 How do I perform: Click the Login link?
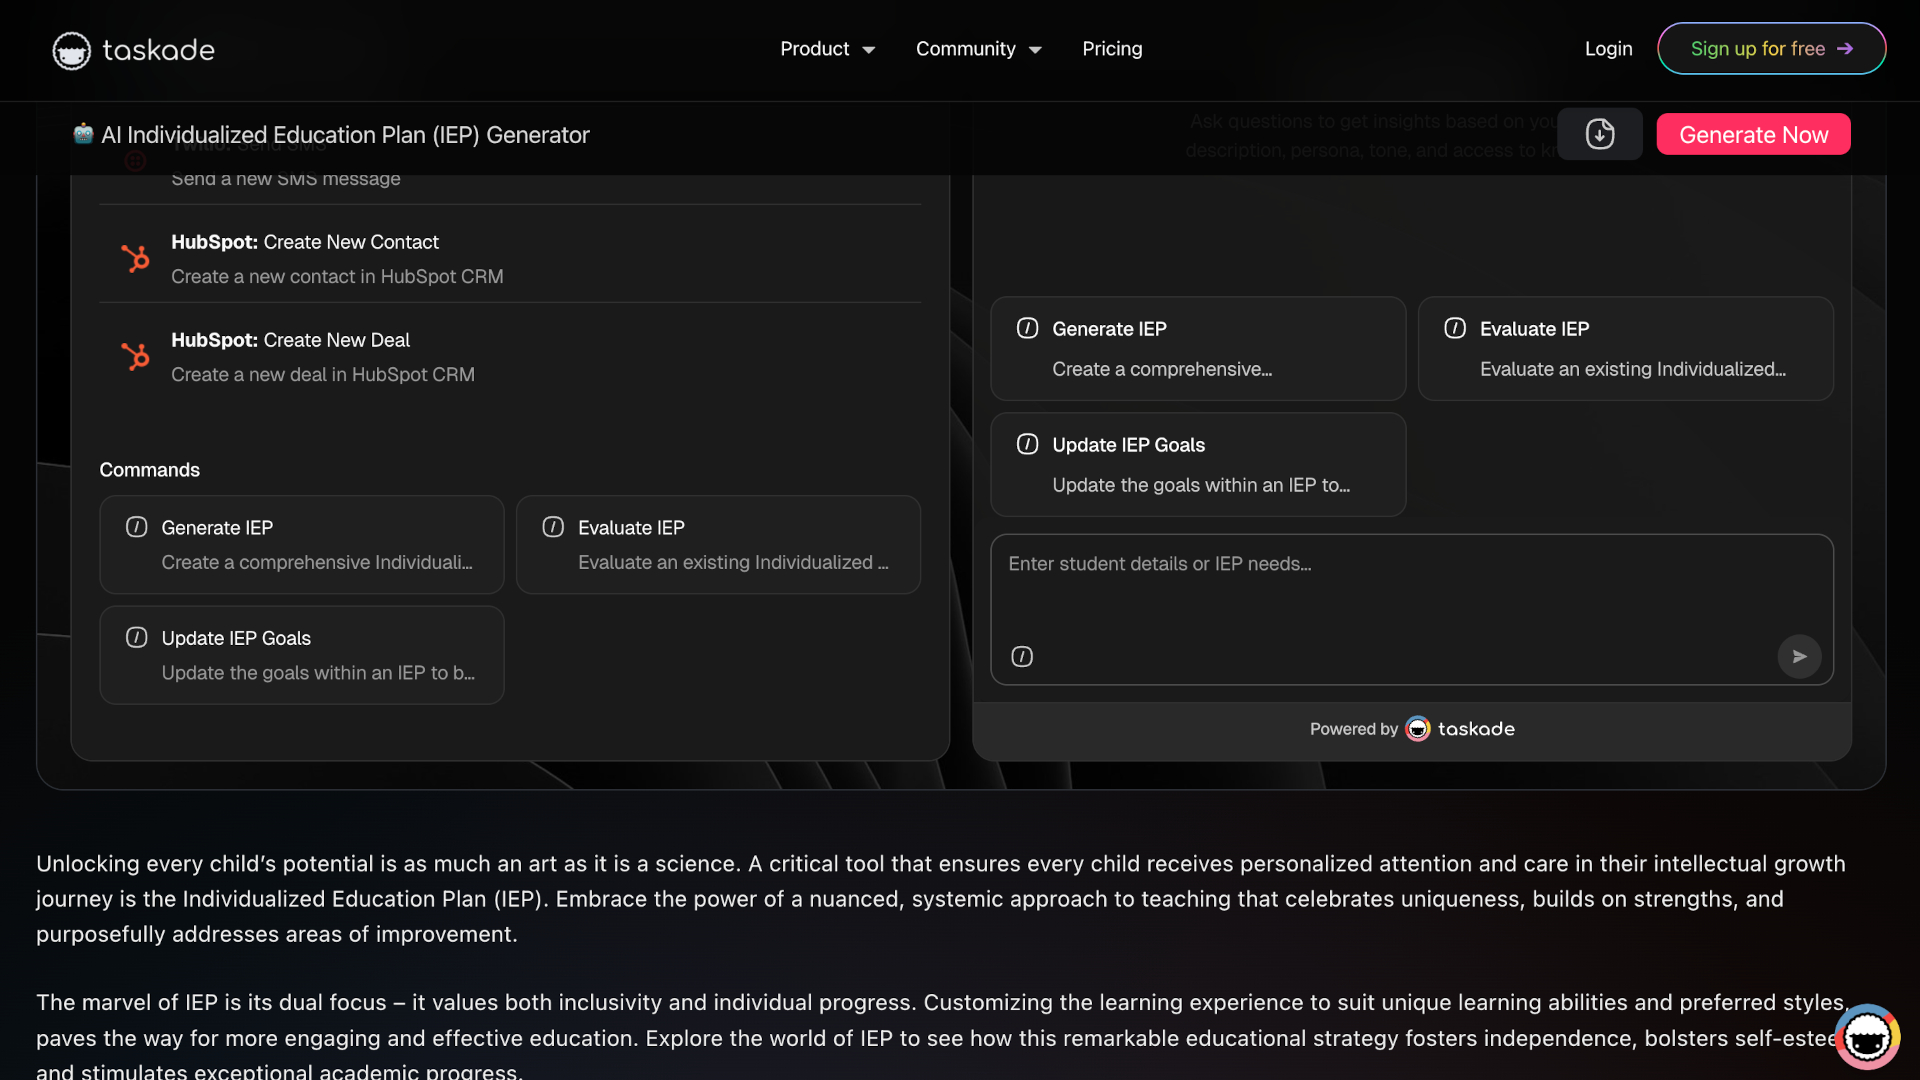(1607, 49)
